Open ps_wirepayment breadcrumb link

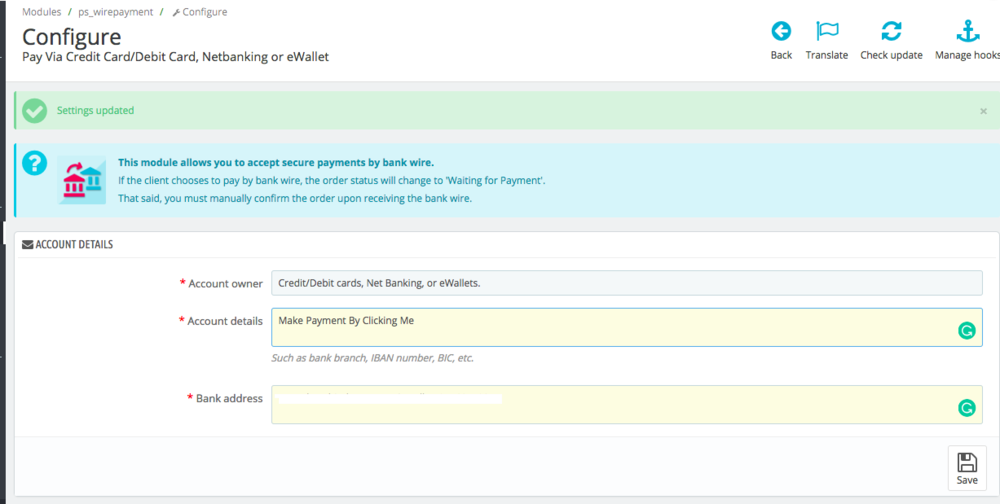tap(114, 11)
